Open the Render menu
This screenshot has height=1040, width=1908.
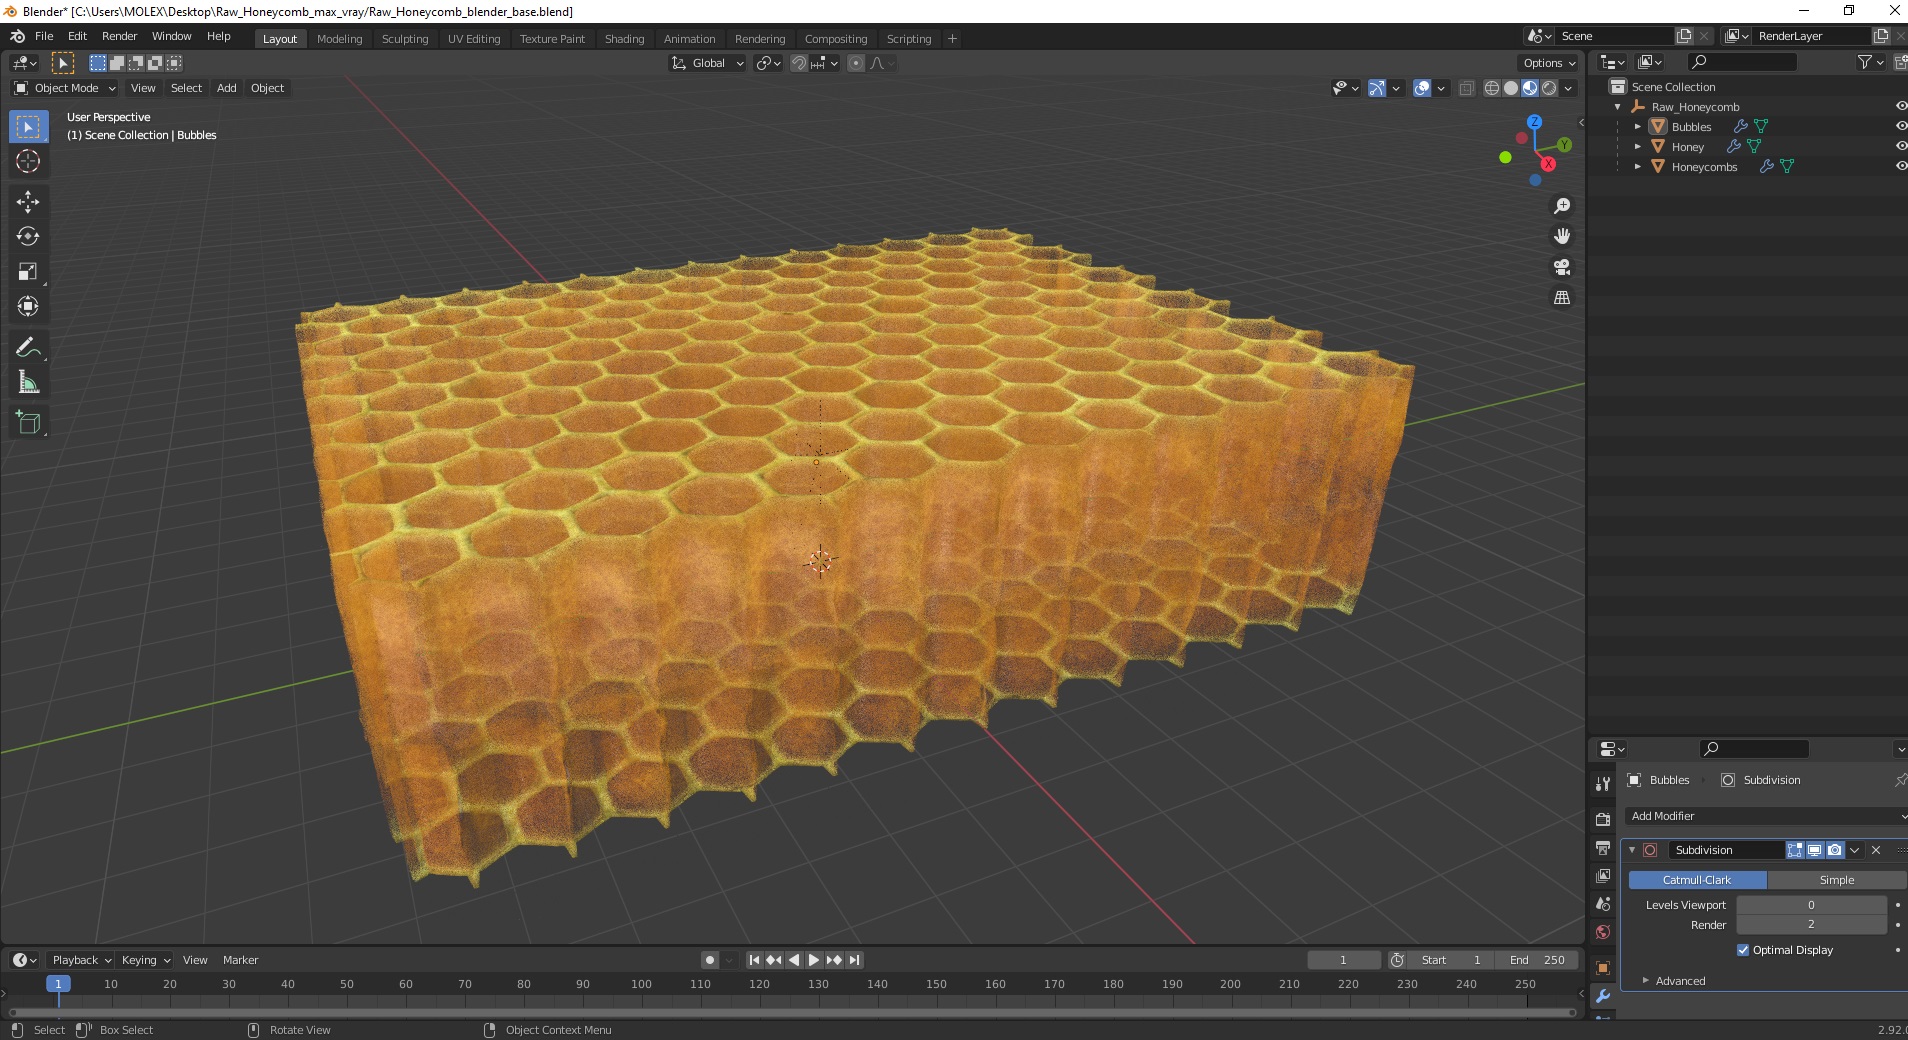tap(119, 36)
